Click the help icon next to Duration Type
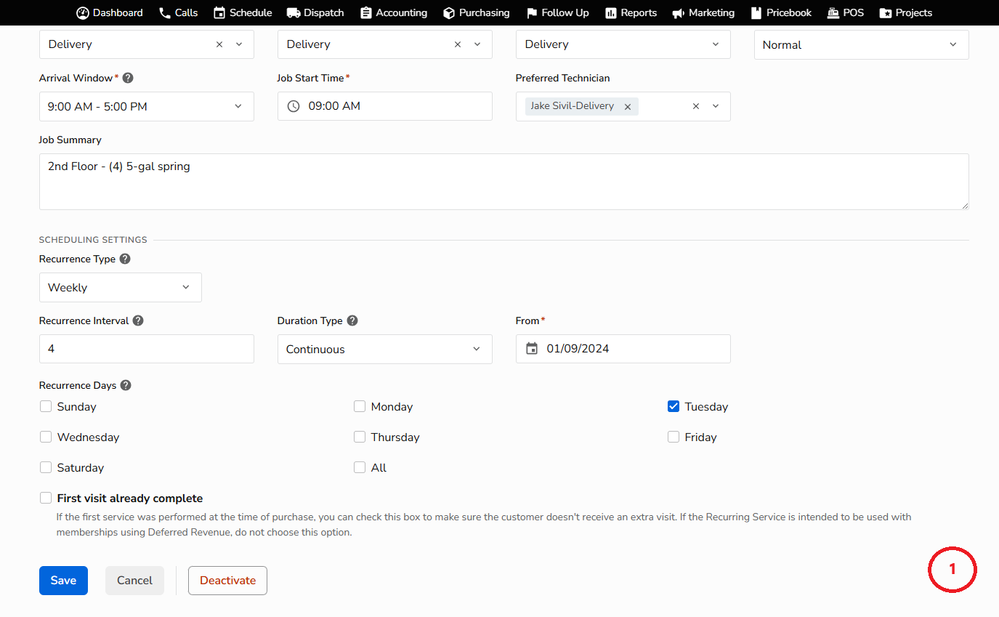 pyautogui.click(x=352, y=321)
